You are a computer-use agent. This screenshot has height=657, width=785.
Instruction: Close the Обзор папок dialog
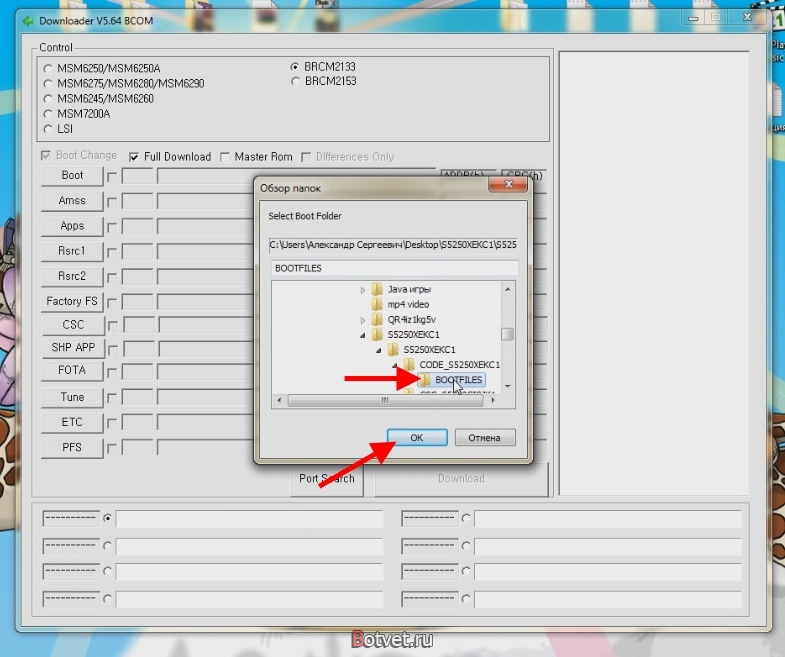pos(508,184)
